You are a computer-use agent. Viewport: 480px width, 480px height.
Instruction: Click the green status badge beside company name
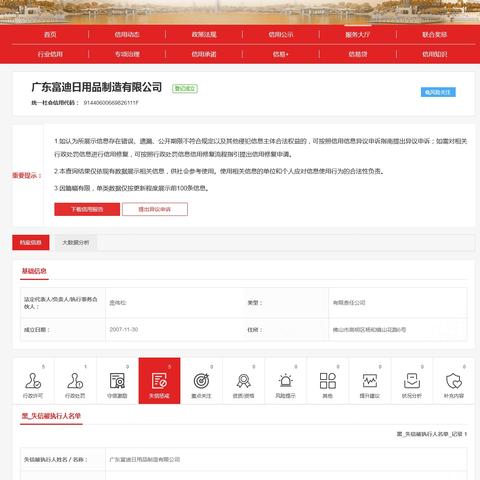[x=185, y=88]
